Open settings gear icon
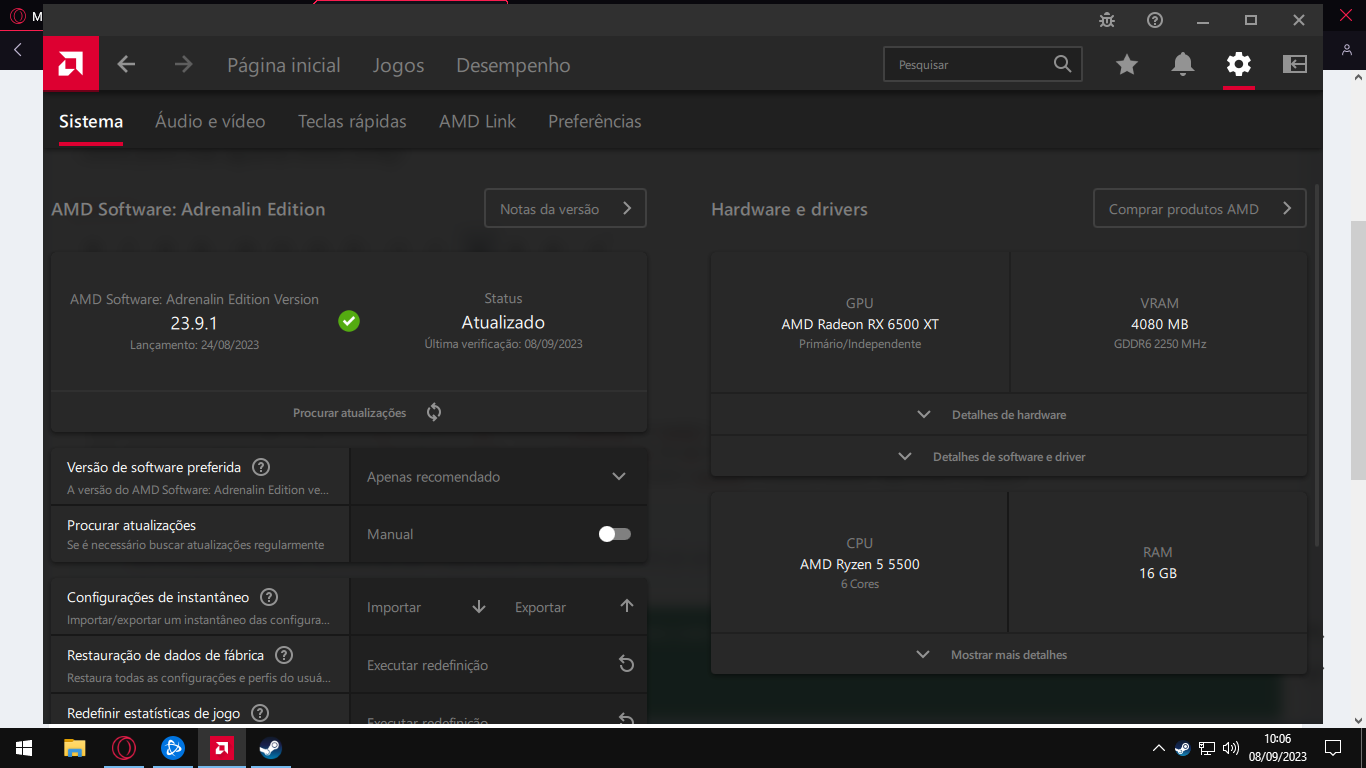 pos(1239,64)
